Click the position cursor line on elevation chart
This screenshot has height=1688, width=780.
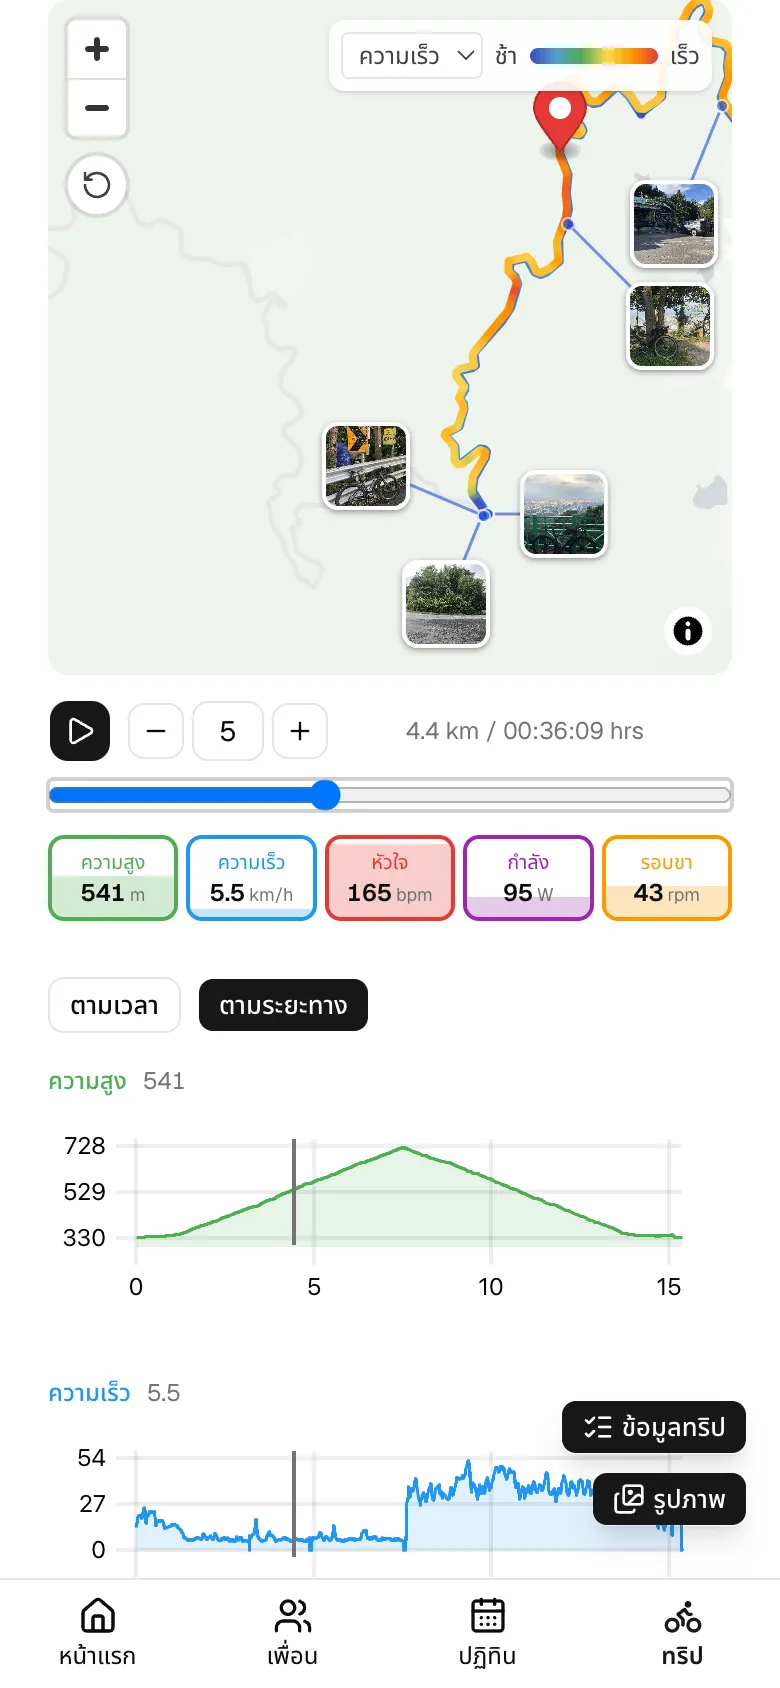[294, 1192]
